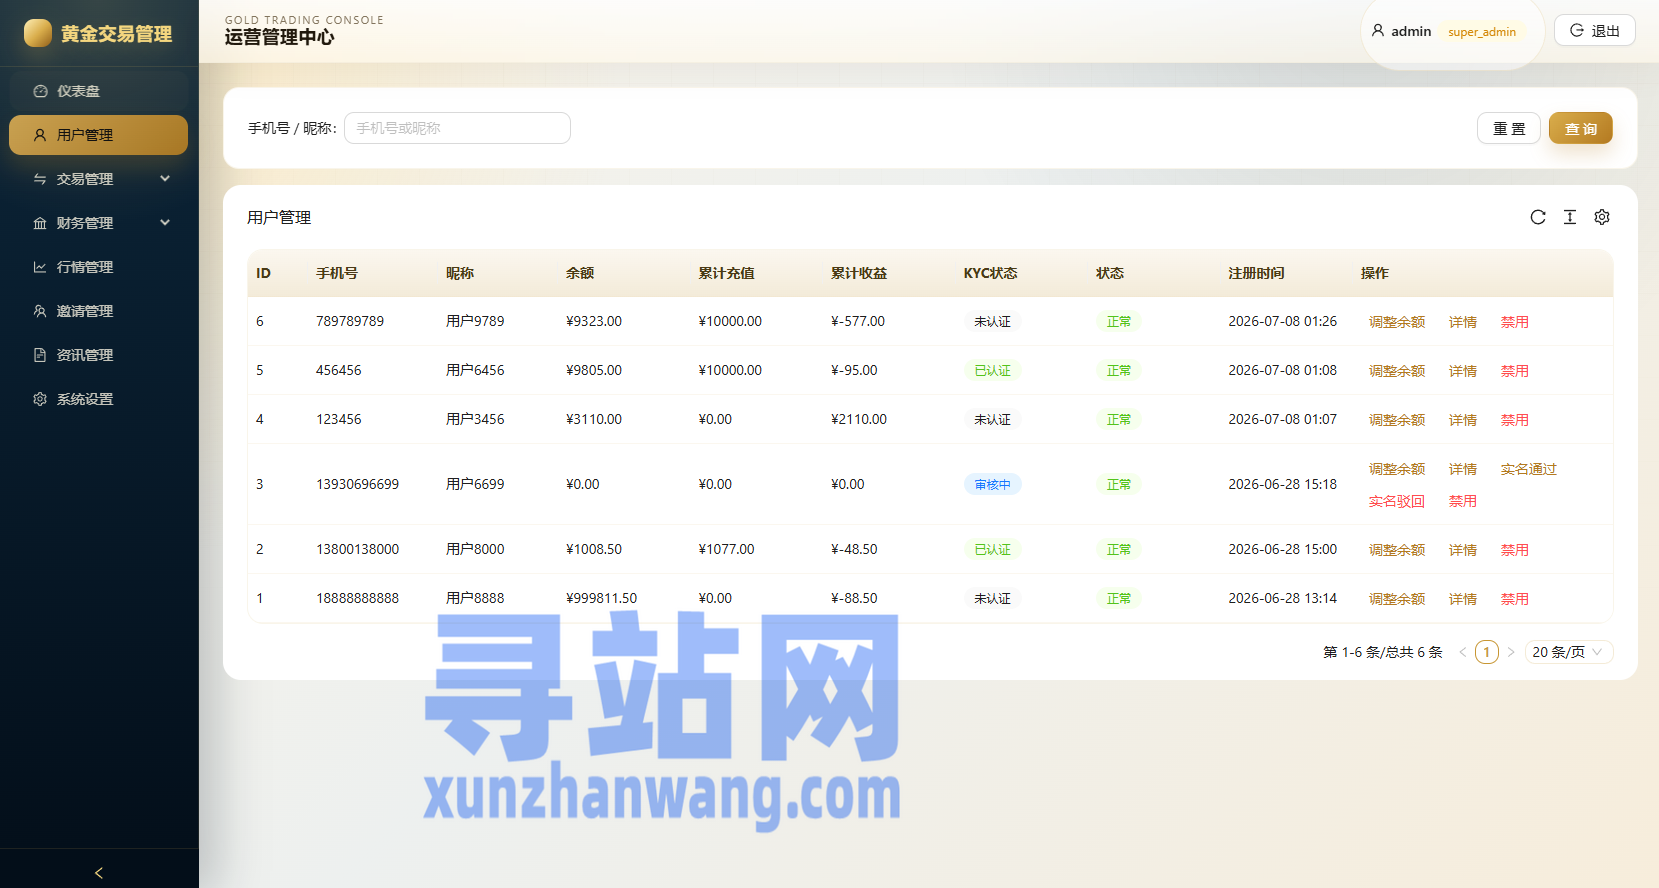Click the 系统设置 gear icon in sidebar
Screen dimensions: 1659x888
[40, 399]
